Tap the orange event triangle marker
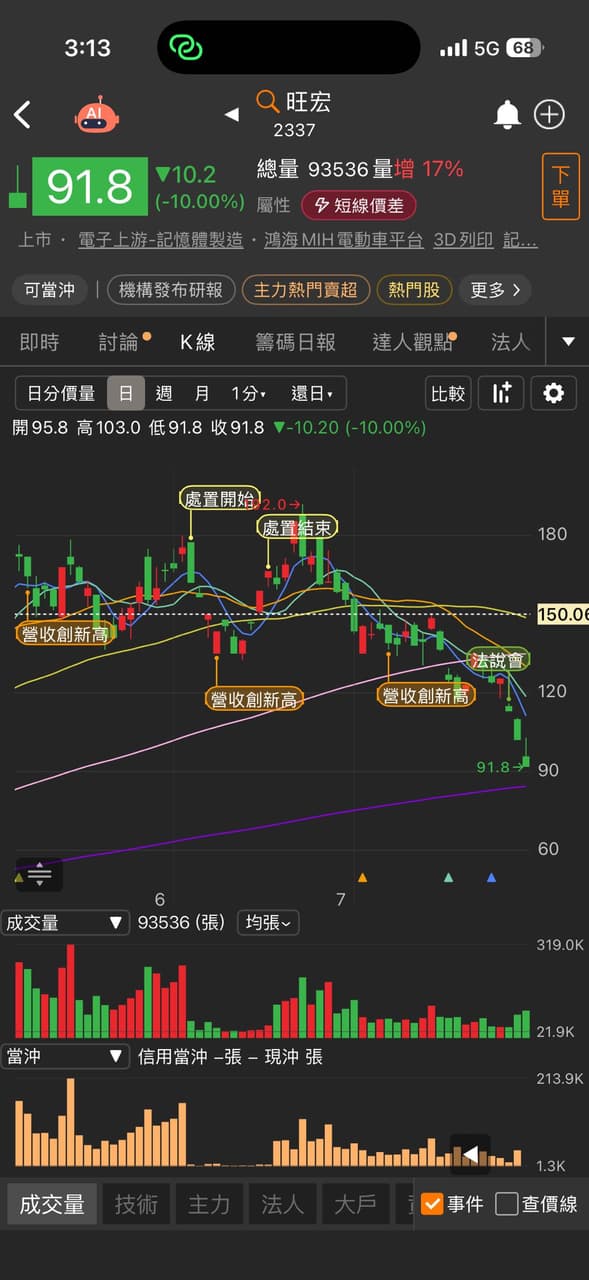 [x=362, y=878]
